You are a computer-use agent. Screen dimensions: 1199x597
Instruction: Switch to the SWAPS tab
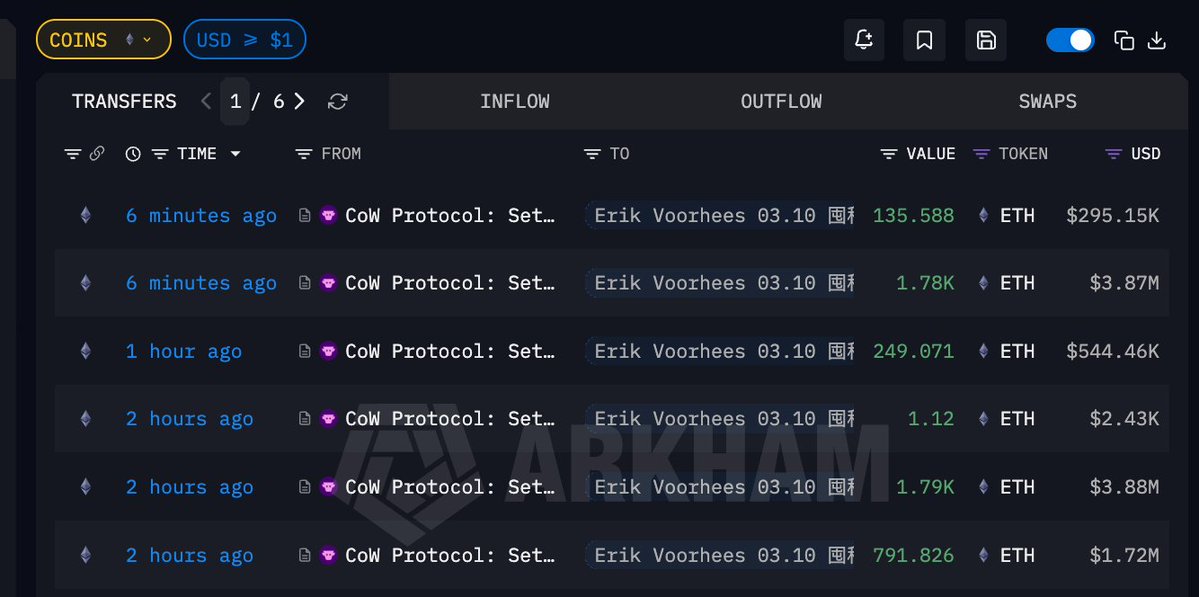click(x=1047, y=101)
